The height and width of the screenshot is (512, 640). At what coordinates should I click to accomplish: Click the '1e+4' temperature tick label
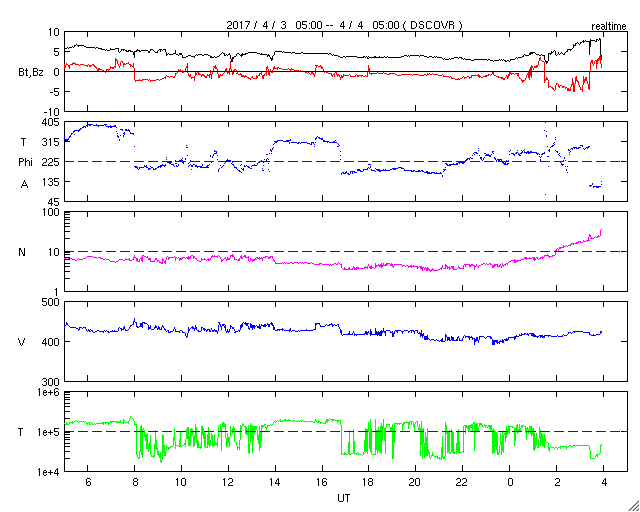[x=49, y=472]
